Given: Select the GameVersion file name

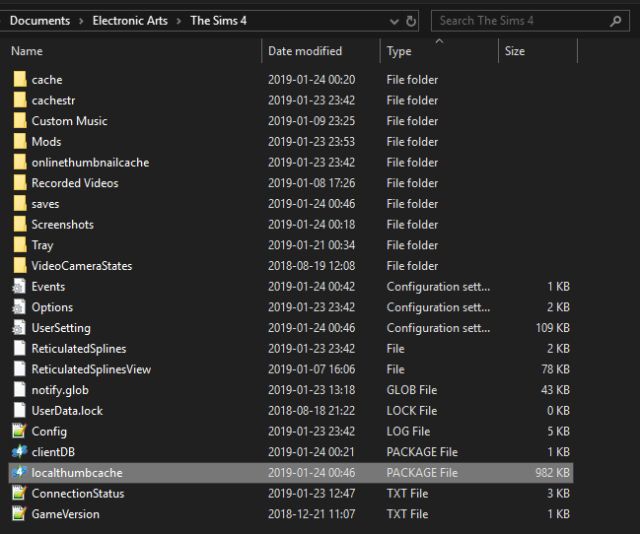Looking at the screenshot, I should tap(66, 514).
